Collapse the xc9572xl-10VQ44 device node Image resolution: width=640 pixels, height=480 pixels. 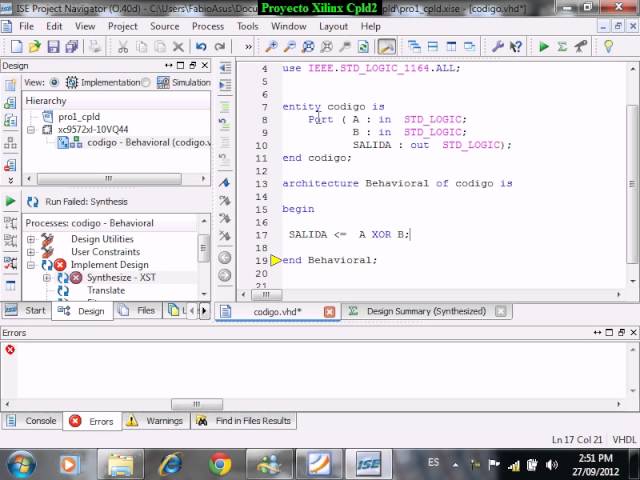point(31,130)
